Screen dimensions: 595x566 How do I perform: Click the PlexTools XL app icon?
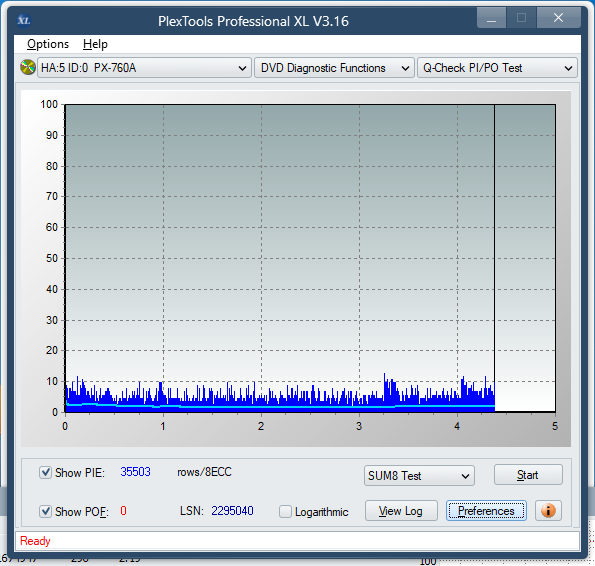click(x=24, y=20)
